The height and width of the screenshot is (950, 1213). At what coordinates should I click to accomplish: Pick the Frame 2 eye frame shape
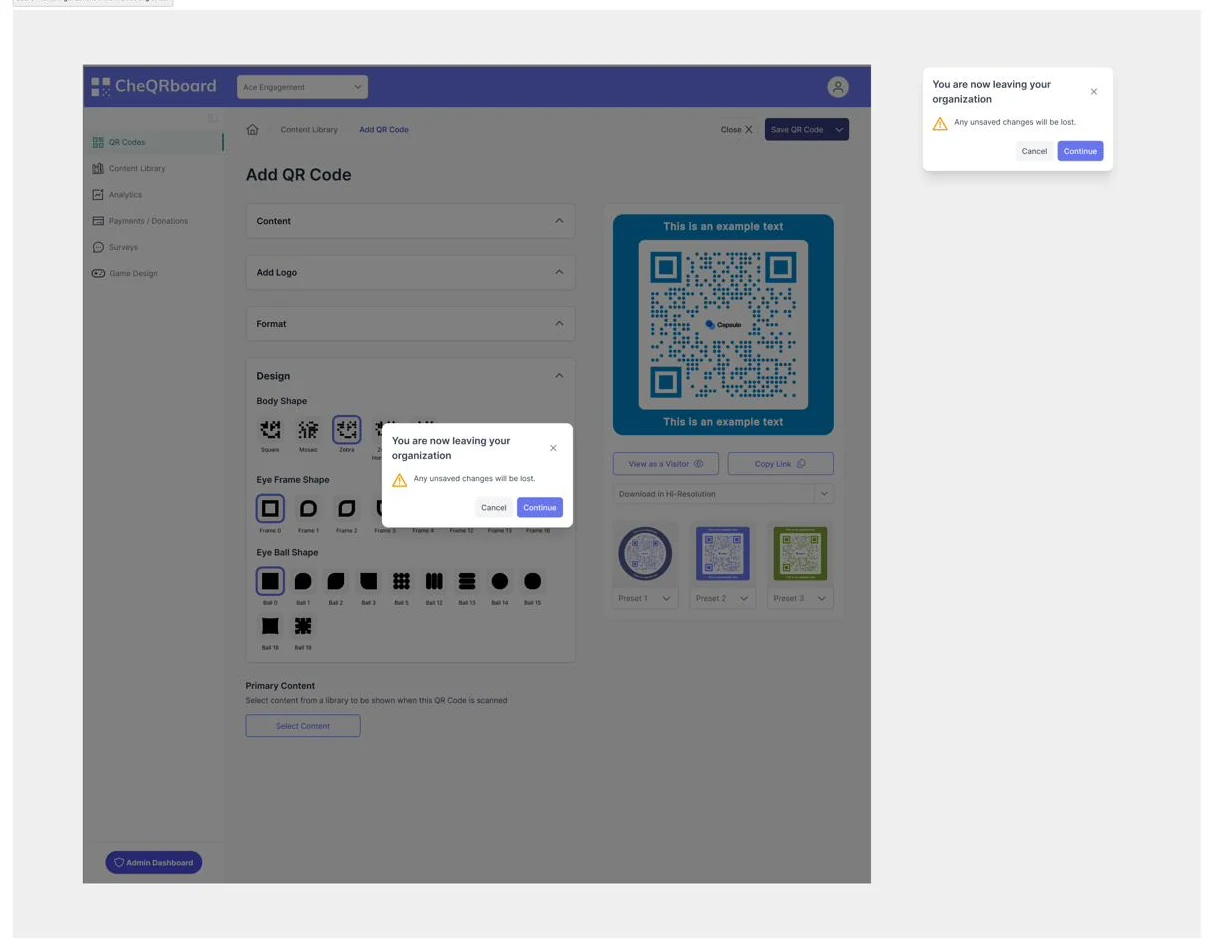point(346,509)
